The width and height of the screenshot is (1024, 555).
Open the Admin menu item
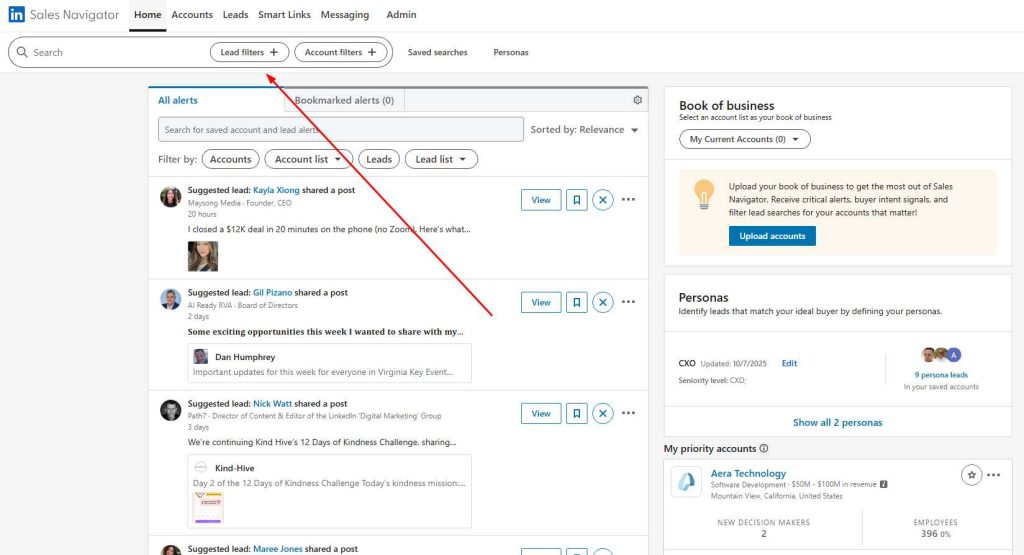(401, 14)
